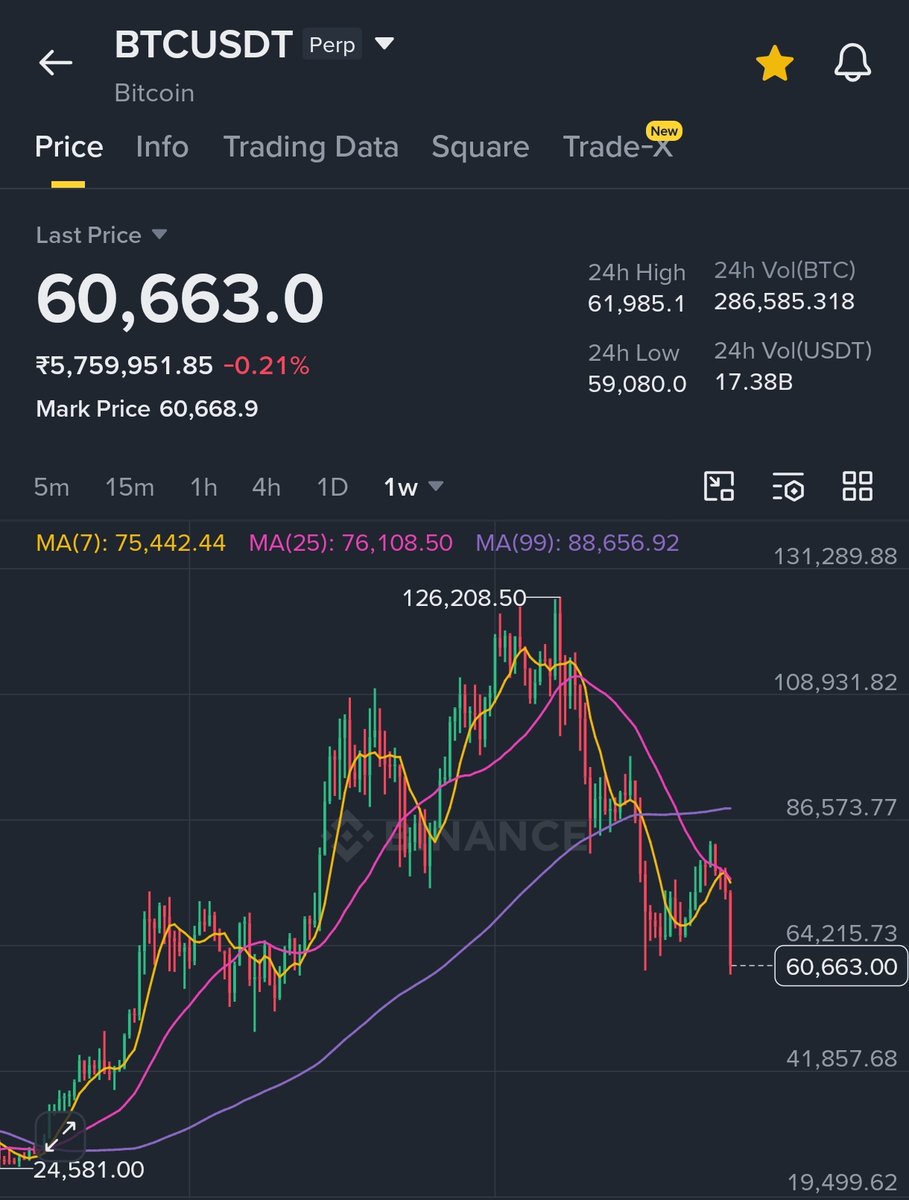Open the Info tab
This screenshot has height=1200, width=909.
pos(162,147)
